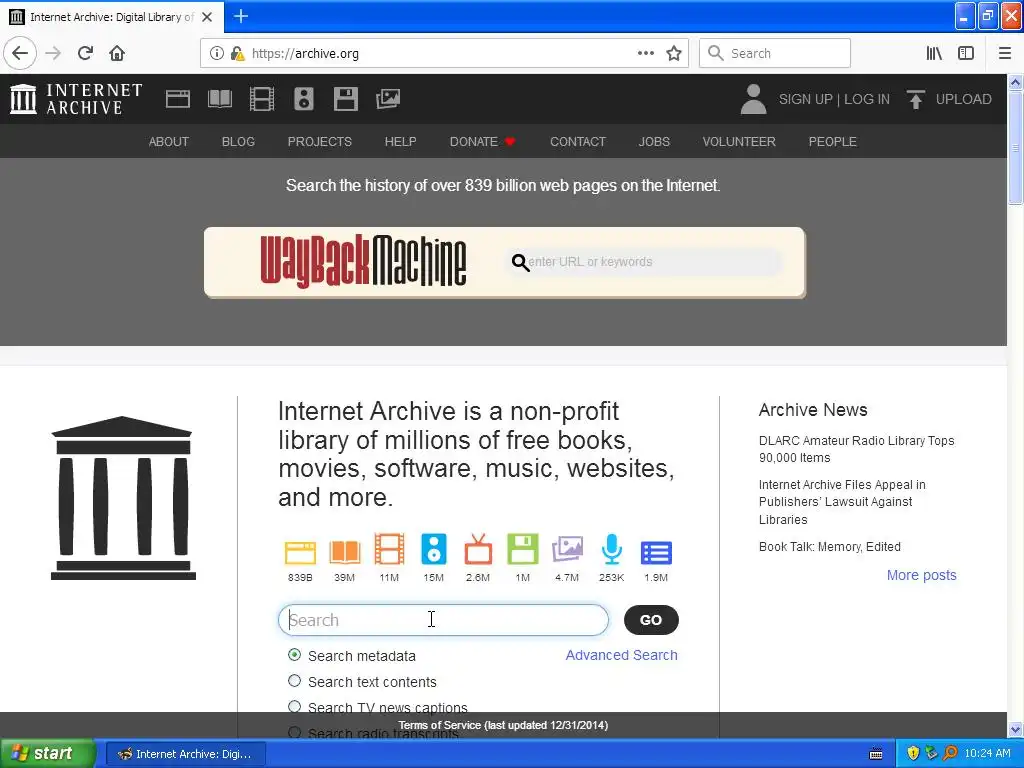Screen dimensions: 1024x768
Task: Open the yellow web pages icon labeled 839B
Action: [300, 552]
